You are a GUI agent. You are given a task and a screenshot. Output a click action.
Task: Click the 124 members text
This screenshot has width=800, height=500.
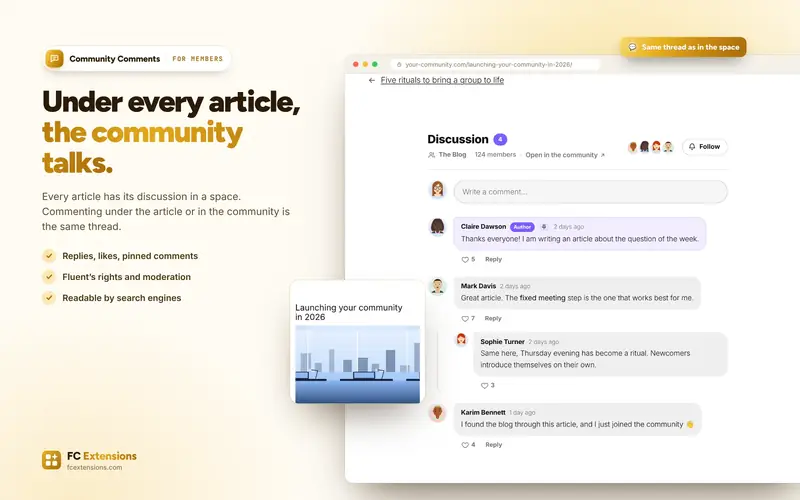495,155
